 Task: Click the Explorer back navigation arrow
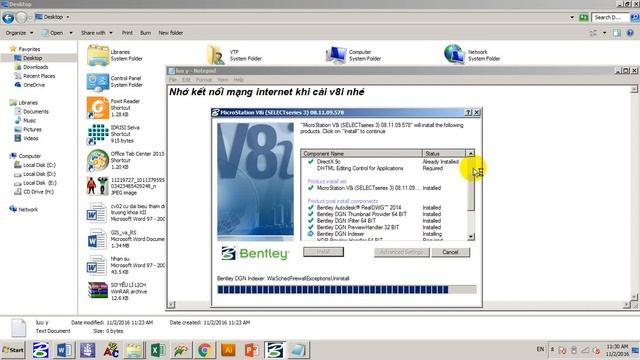pyautogui.click(x=8, y=18)
